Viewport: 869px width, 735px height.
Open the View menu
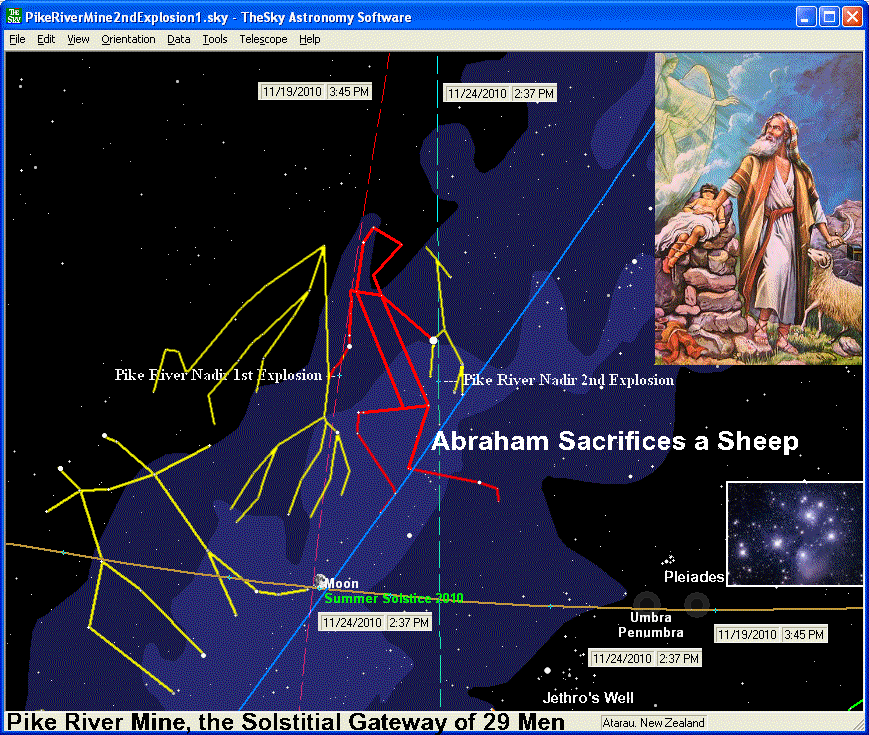pyautogui.click(x=78, y=39)
